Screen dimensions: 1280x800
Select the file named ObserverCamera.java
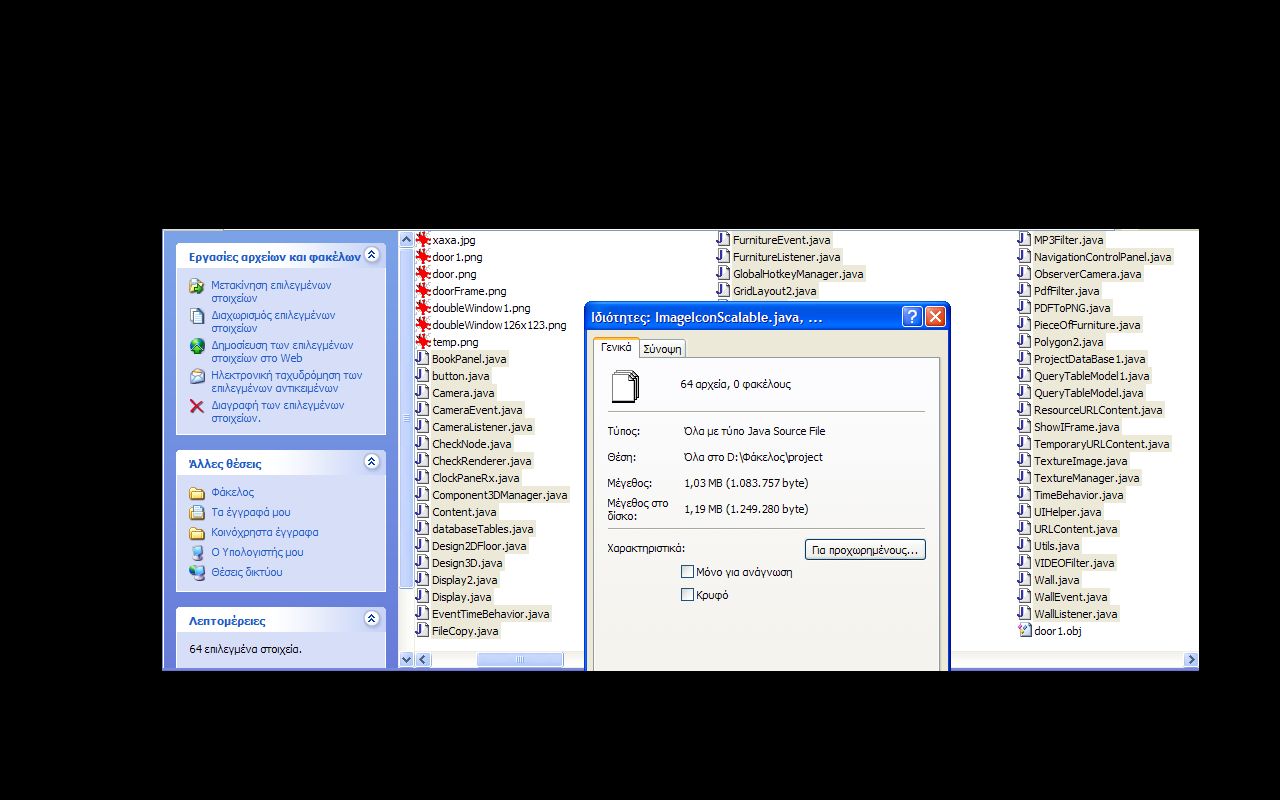click(1087, 274)
